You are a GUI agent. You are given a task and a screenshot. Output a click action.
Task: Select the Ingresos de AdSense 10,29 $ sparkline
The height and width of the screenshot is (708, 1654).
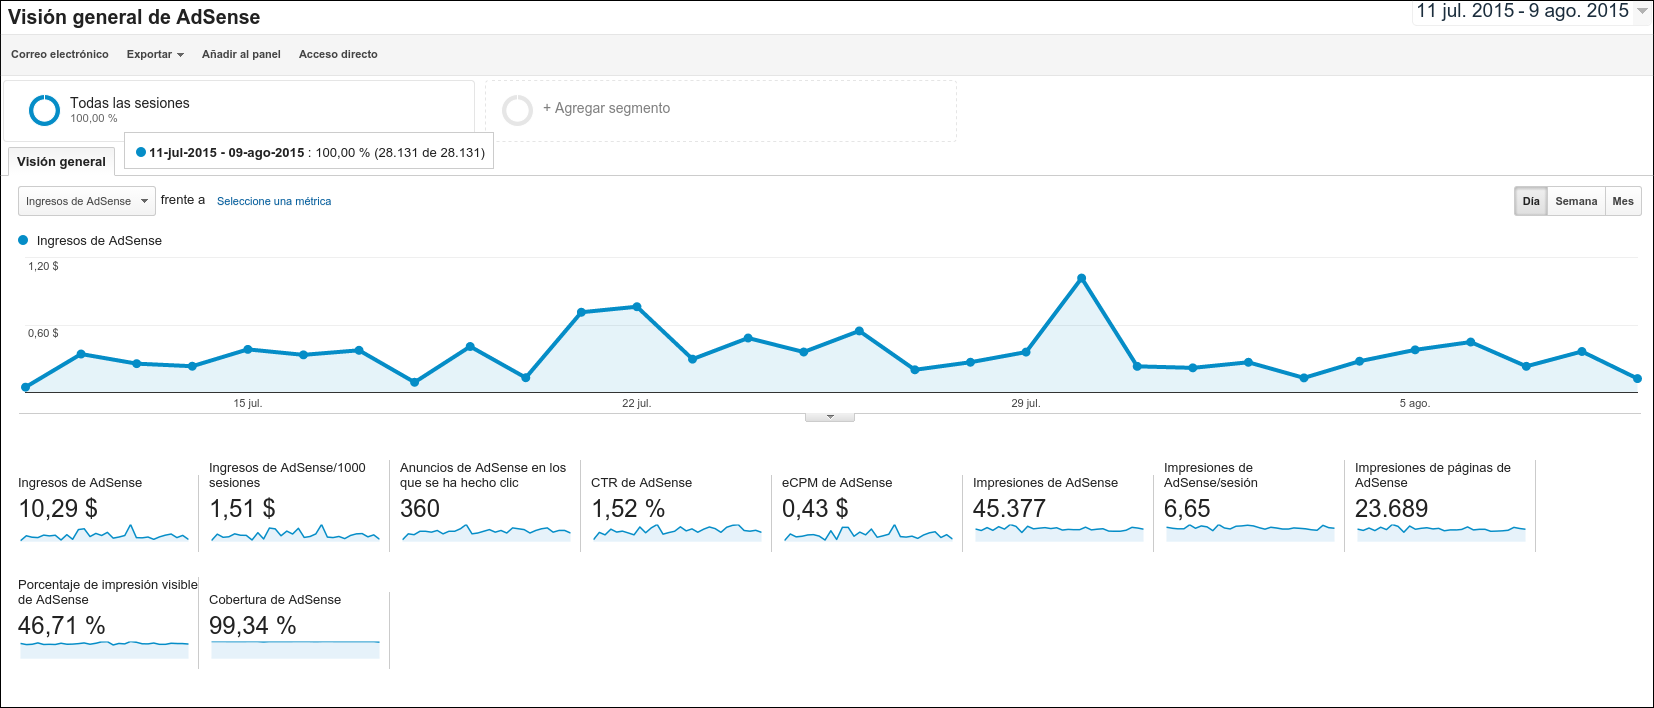(x=104, y=534)
